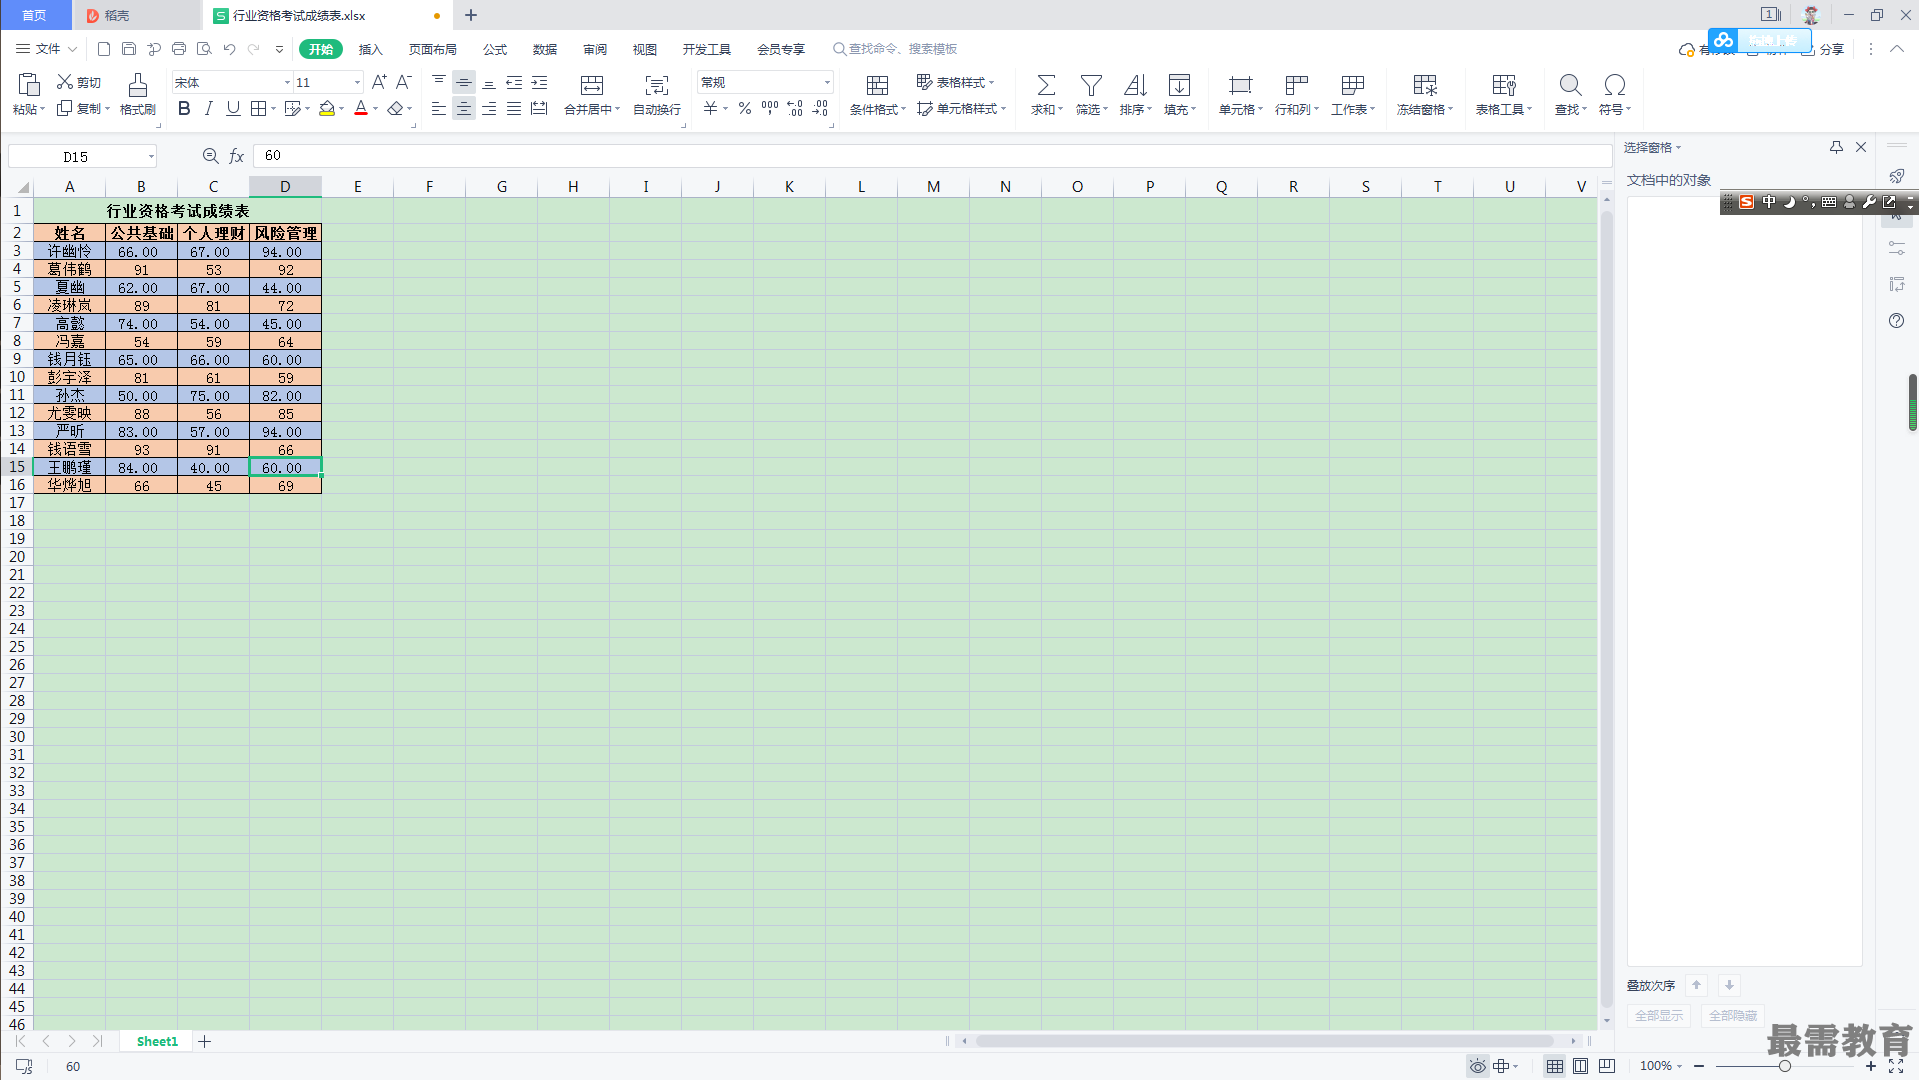1919x1080 pixels.
Task: Click the increase decimal places icon
Action: click(795, 109)
